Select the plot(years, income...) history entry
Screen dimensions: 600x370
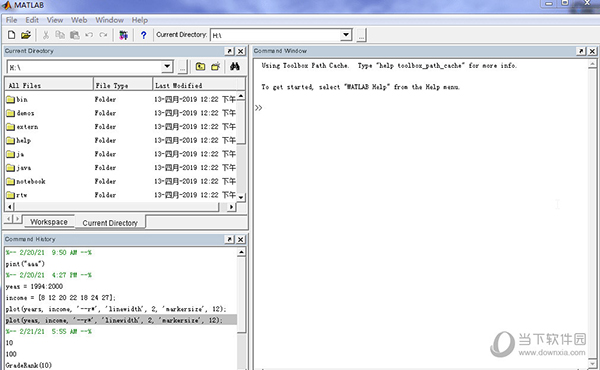[x=116, y=309]
